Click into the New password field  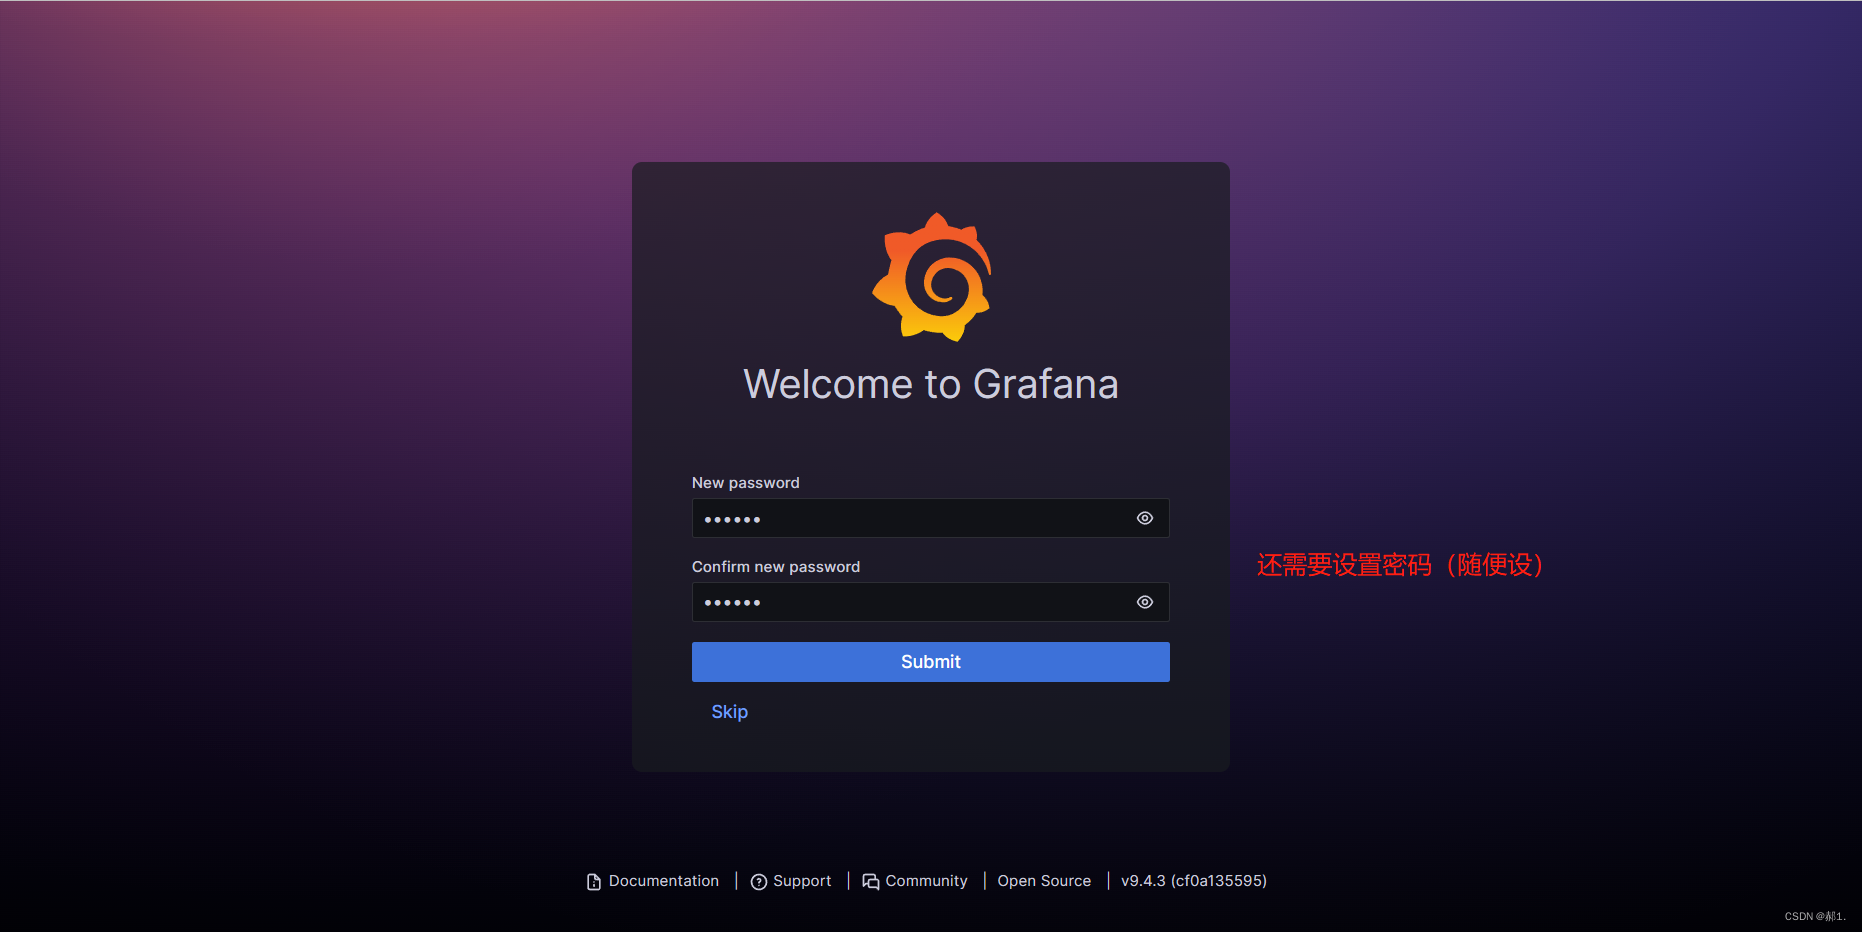[x=930, y=518]
